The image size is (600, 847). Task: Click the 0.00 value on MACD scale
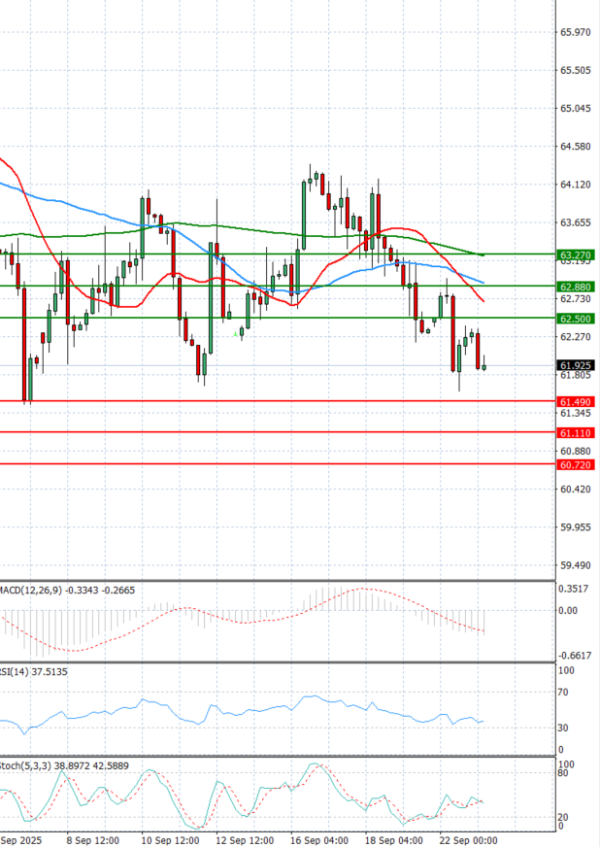coord(568,610)
